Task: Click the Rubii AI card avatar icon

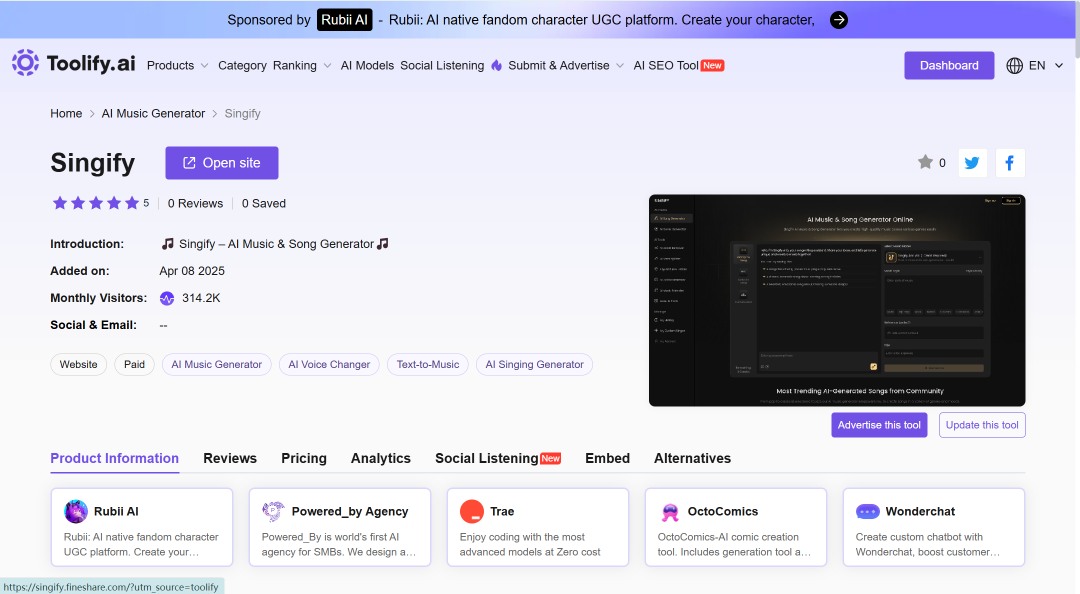Action: click(x=76, y=511)
